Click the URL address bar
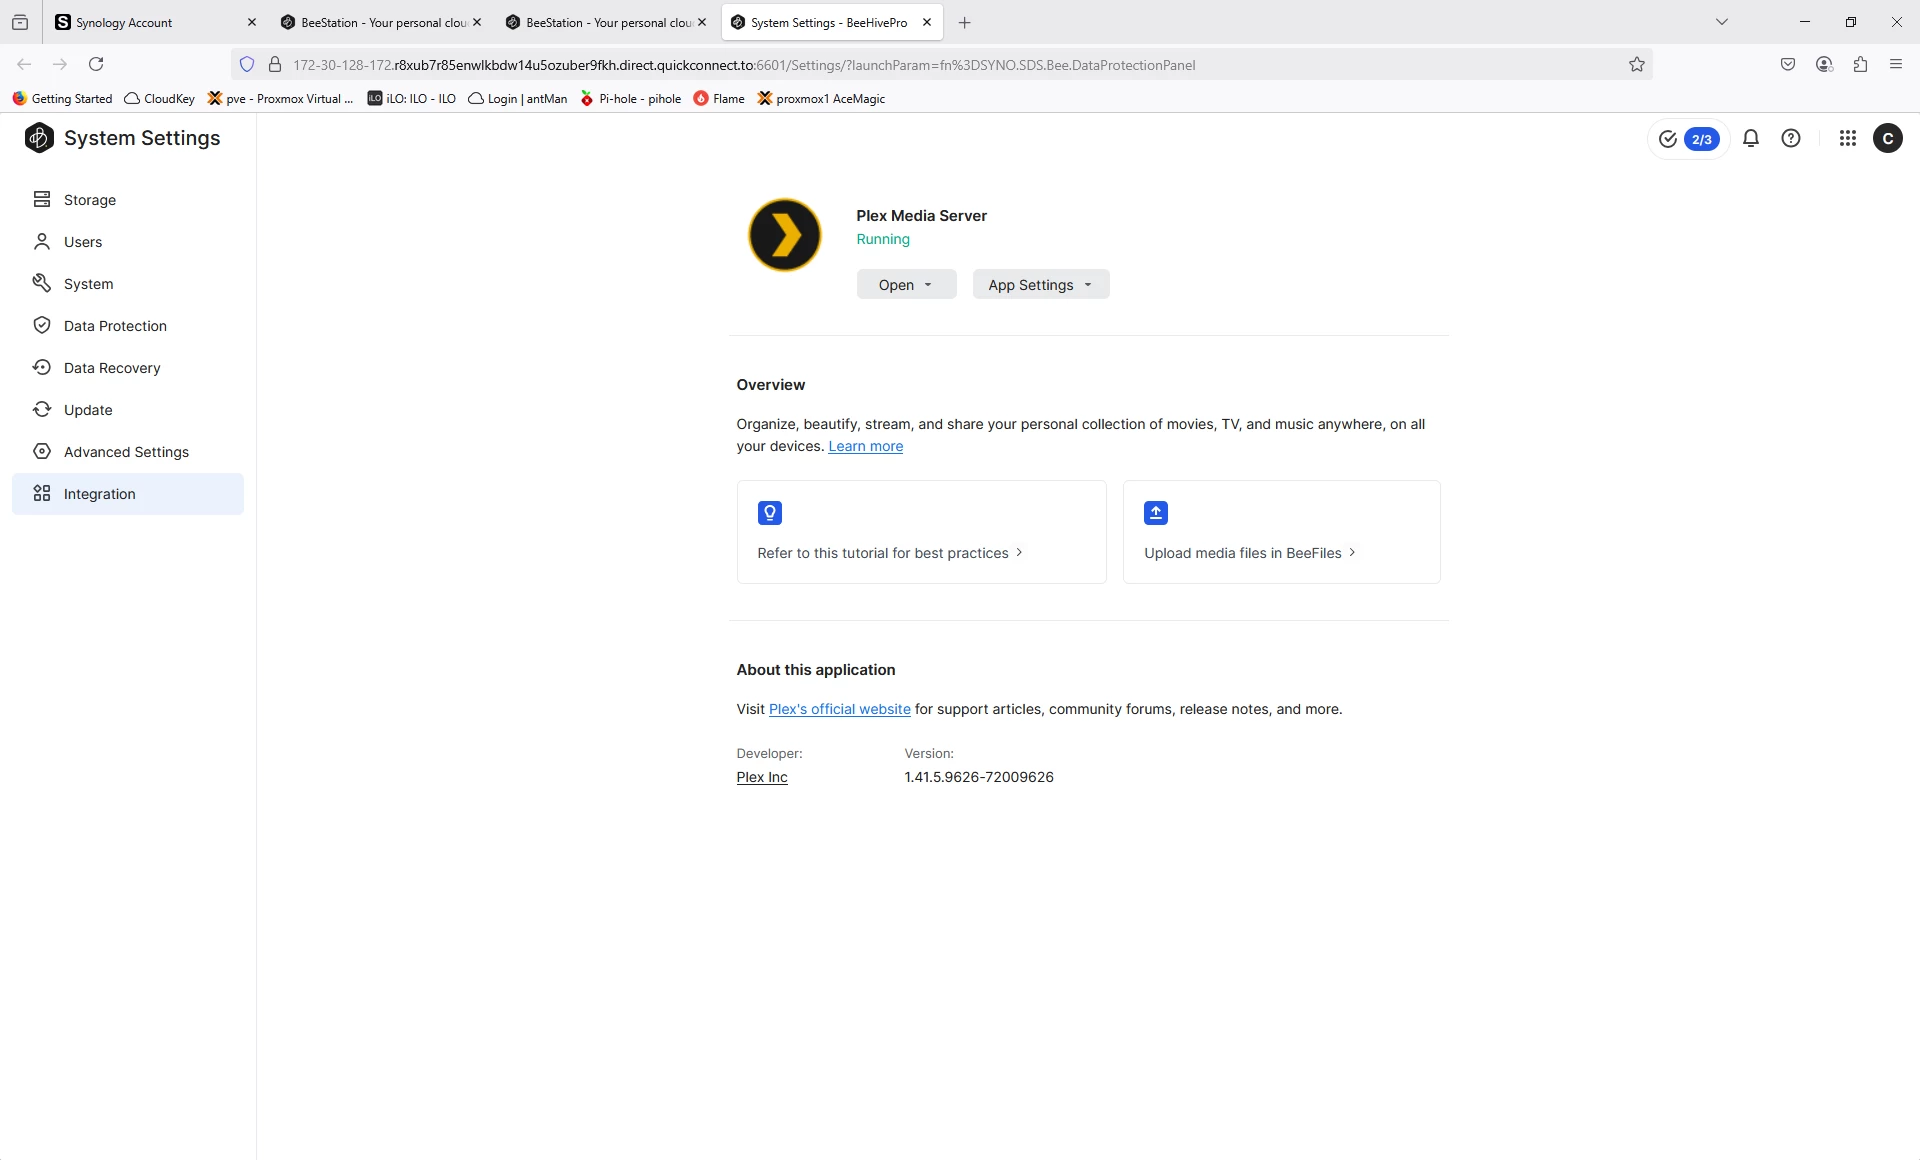The width and height of the screenshot is (1920, 1160). click(942, 65)
